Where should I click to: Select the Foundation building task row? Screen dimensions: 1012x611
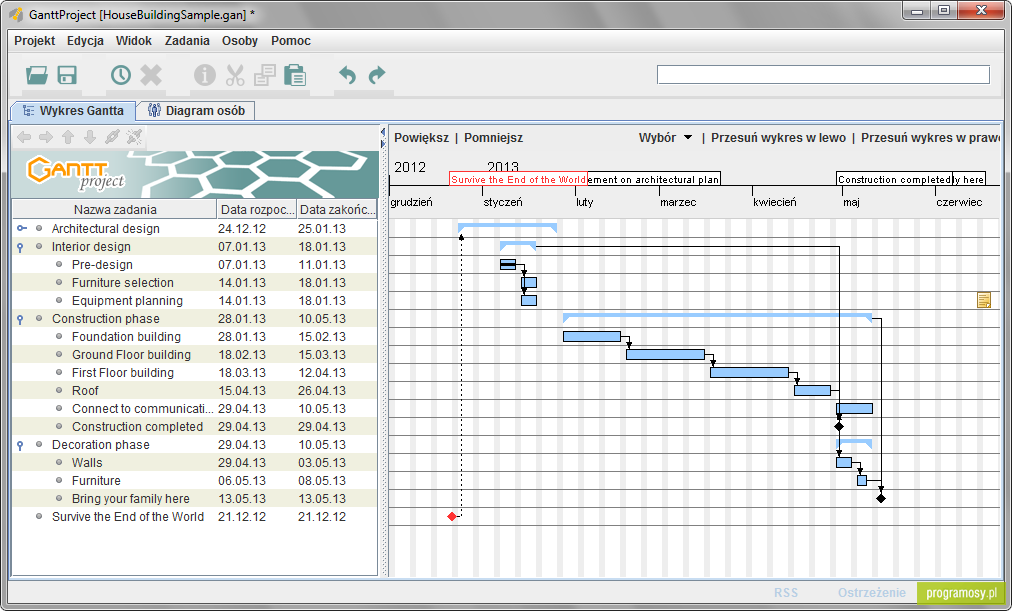point(194,337)
